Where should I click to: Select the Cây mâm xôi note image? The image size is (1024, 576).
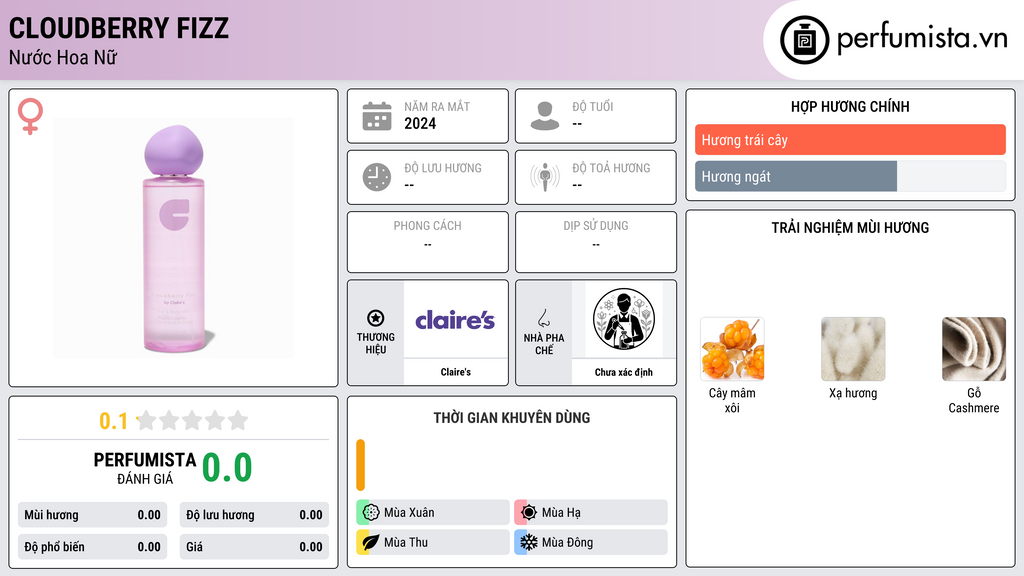pyautogui.click(x=732, y=349)
